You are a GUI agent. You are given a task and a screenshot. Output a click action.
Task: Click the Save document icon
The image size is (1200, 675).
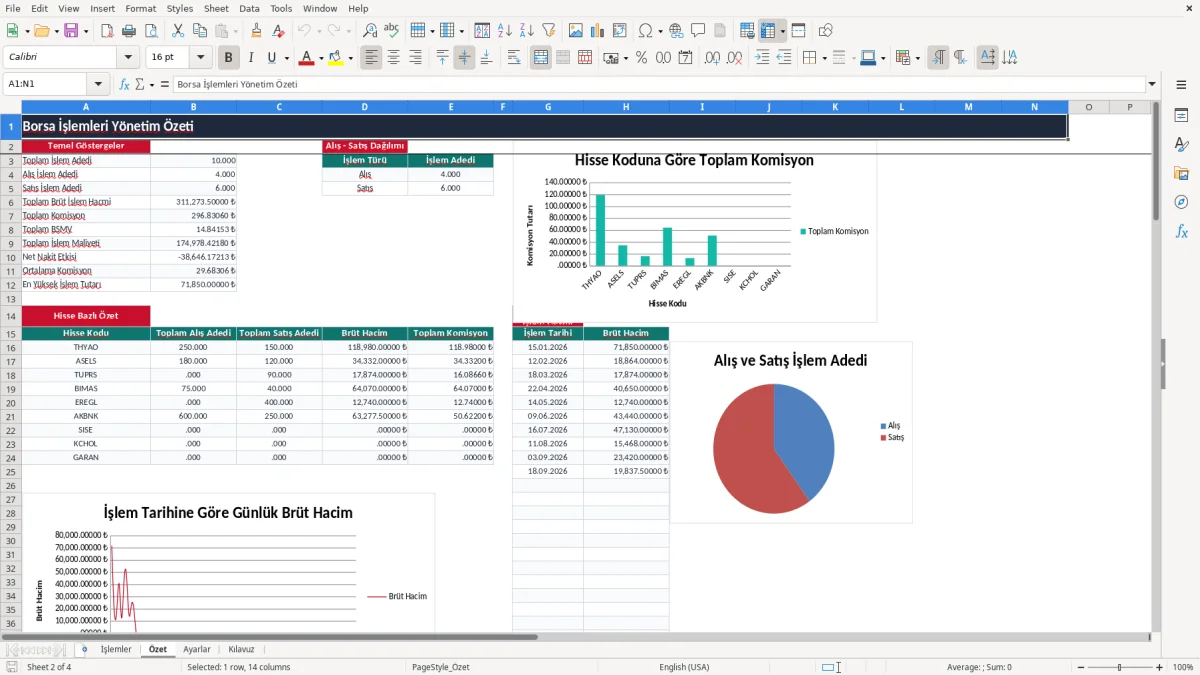[71, 31]
